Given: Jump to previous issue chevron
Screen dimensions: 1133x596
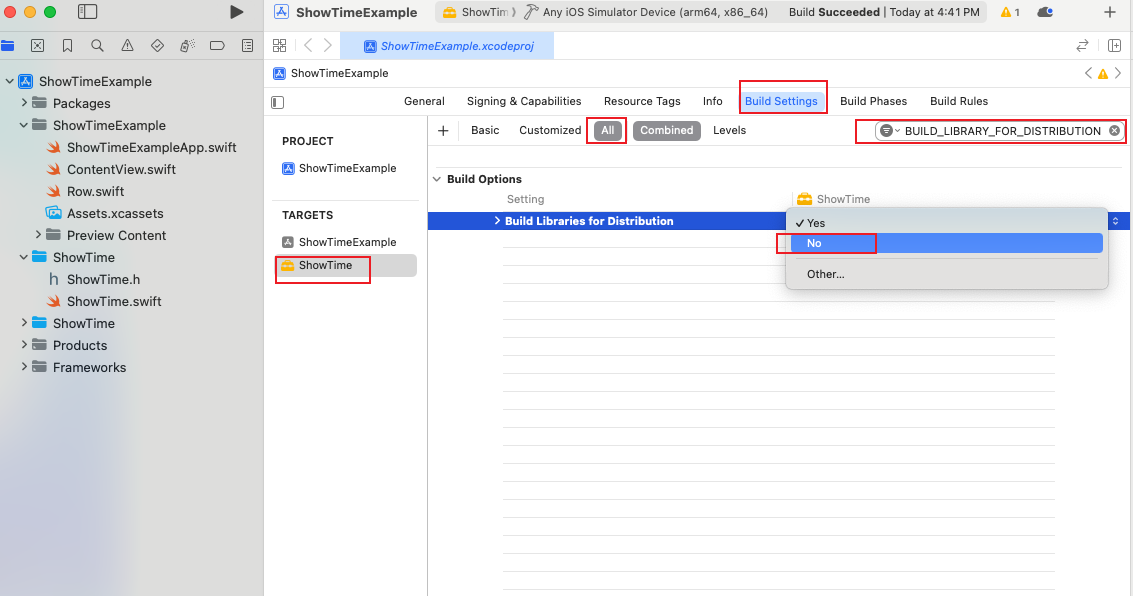Looking at the screenshot, I should pyautogui.click(x=1088, y=73).
